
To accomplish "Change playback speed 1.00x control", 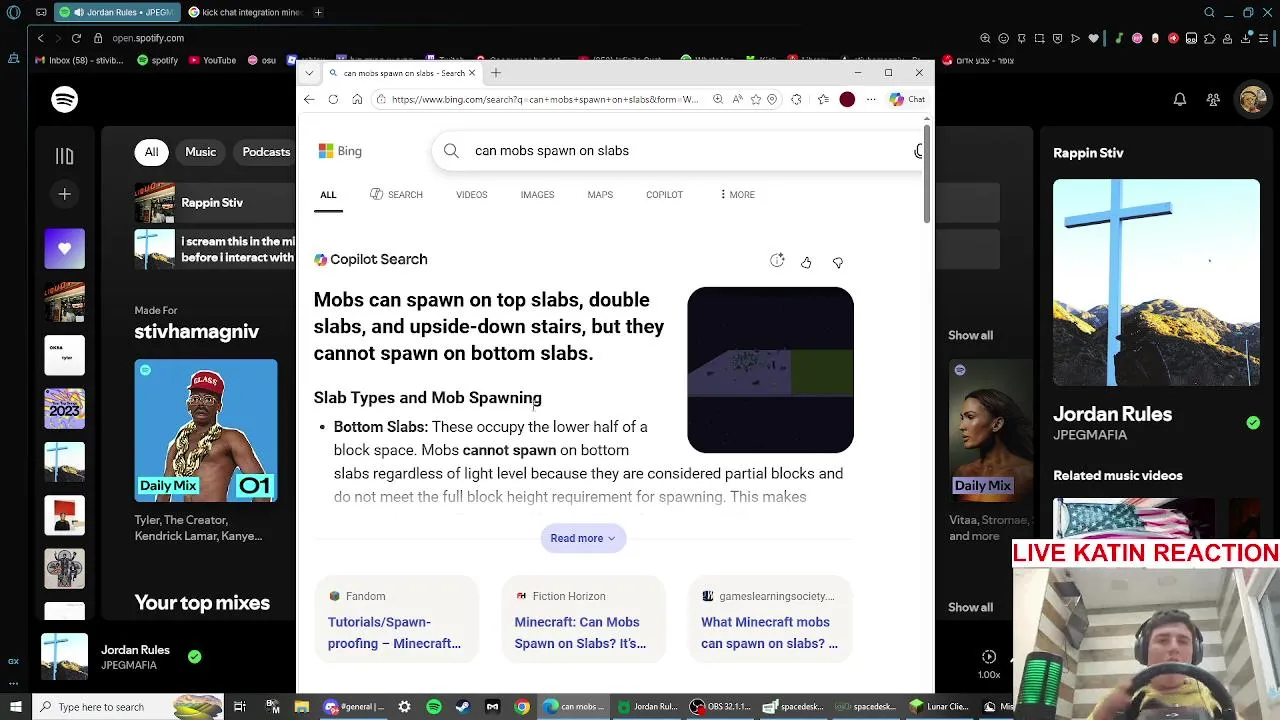I will point(989,674).
